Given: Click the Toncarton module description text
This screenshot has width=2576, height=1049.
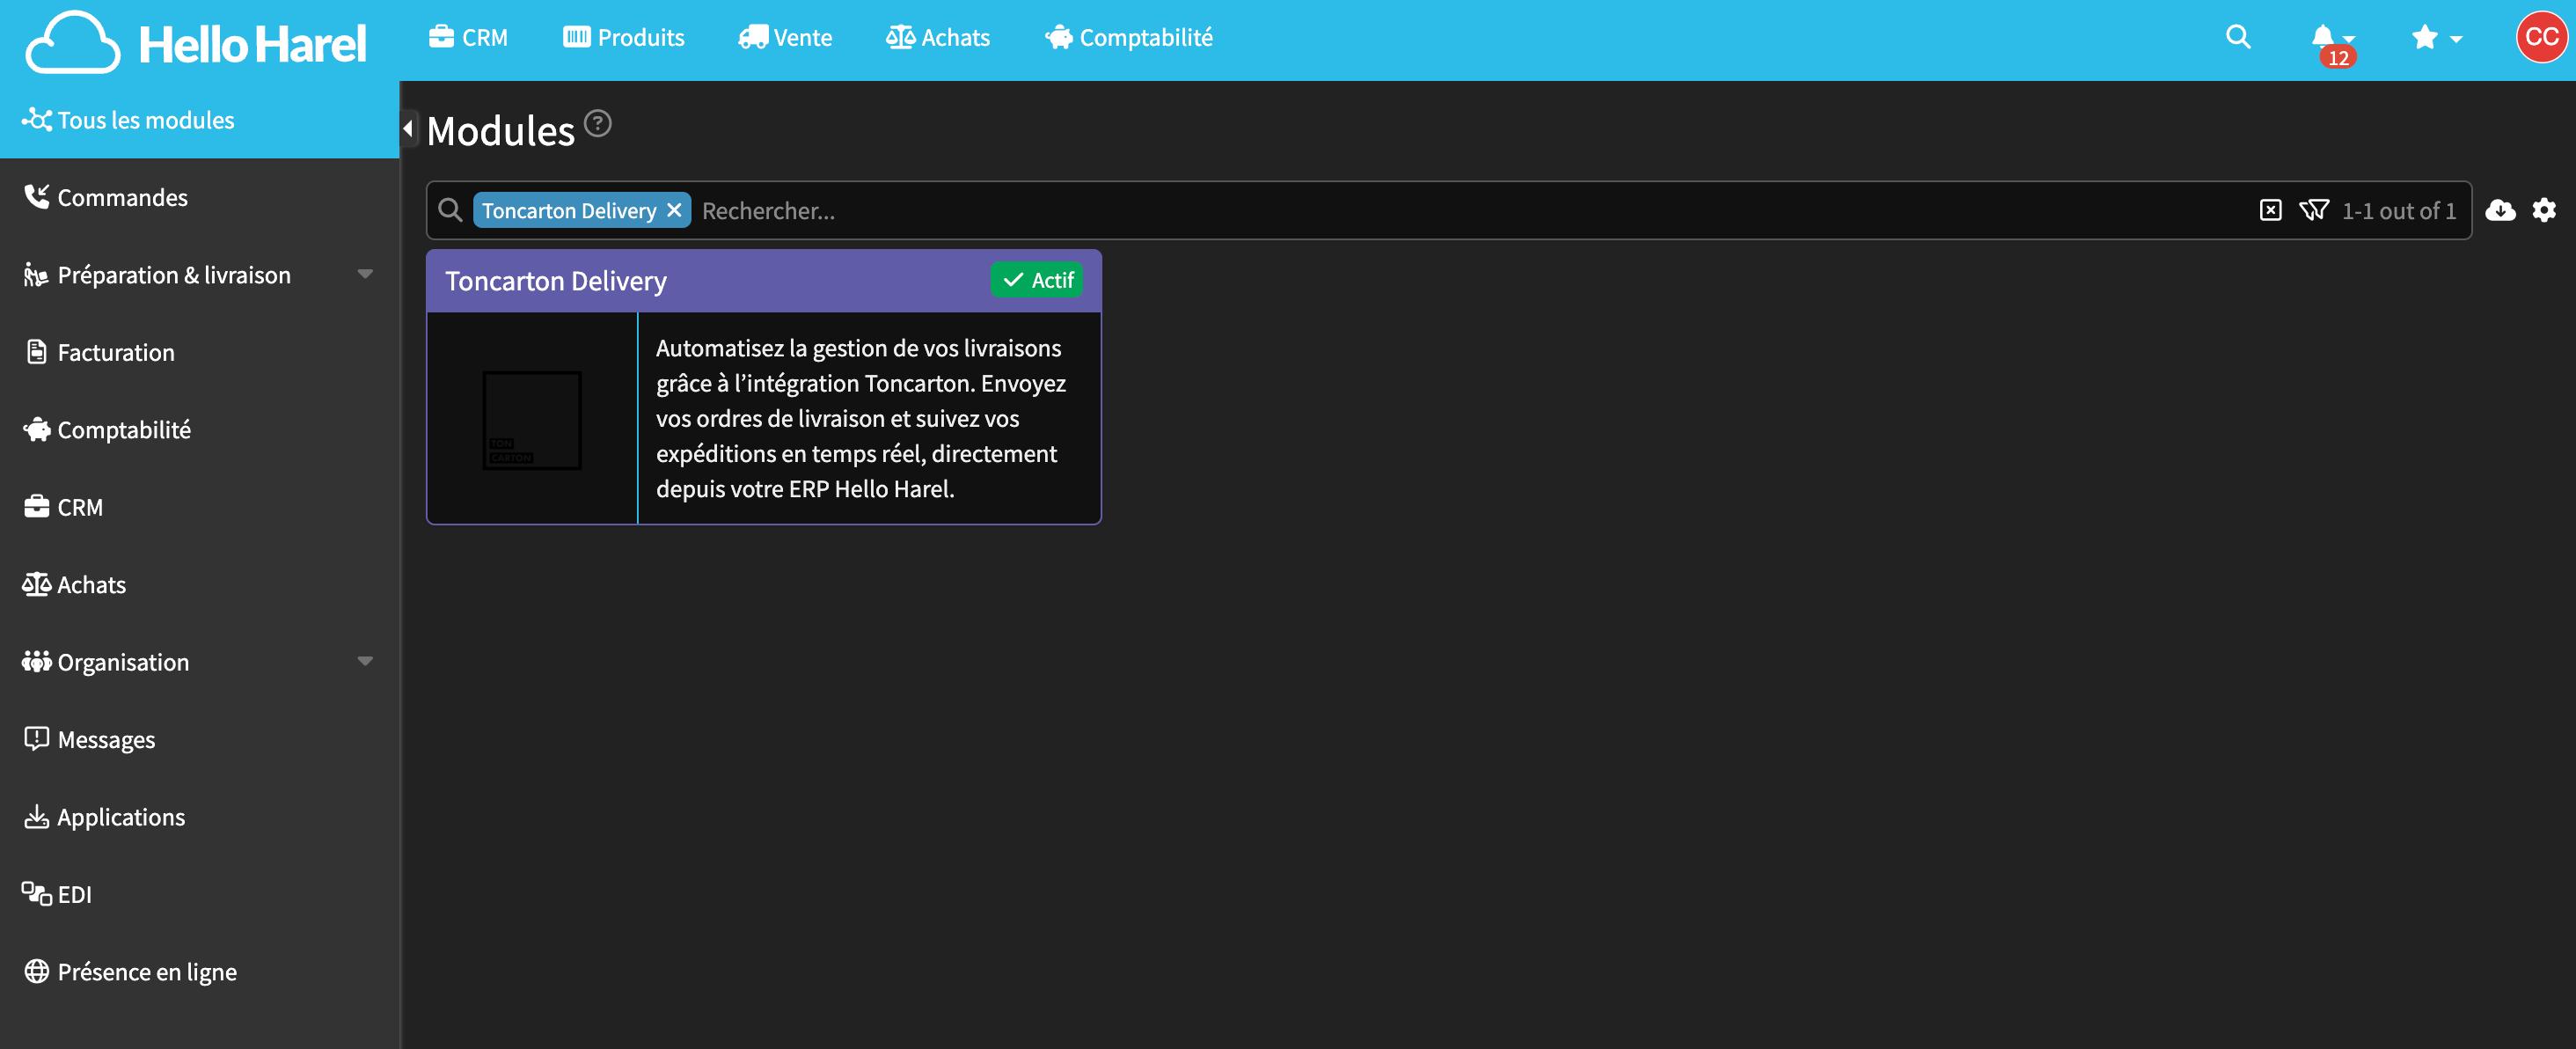Looking at the screenshot, I should click(x=861, y=418).
